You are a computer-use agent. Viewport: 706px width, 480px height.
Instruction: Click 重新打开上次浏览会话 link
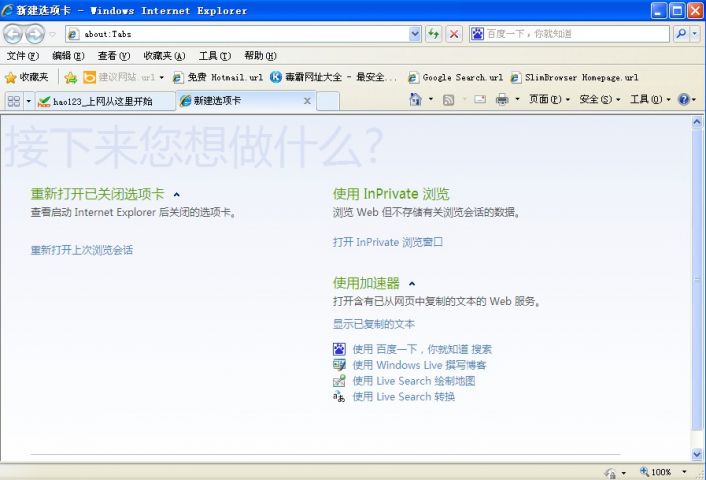(x=81, y=250)
